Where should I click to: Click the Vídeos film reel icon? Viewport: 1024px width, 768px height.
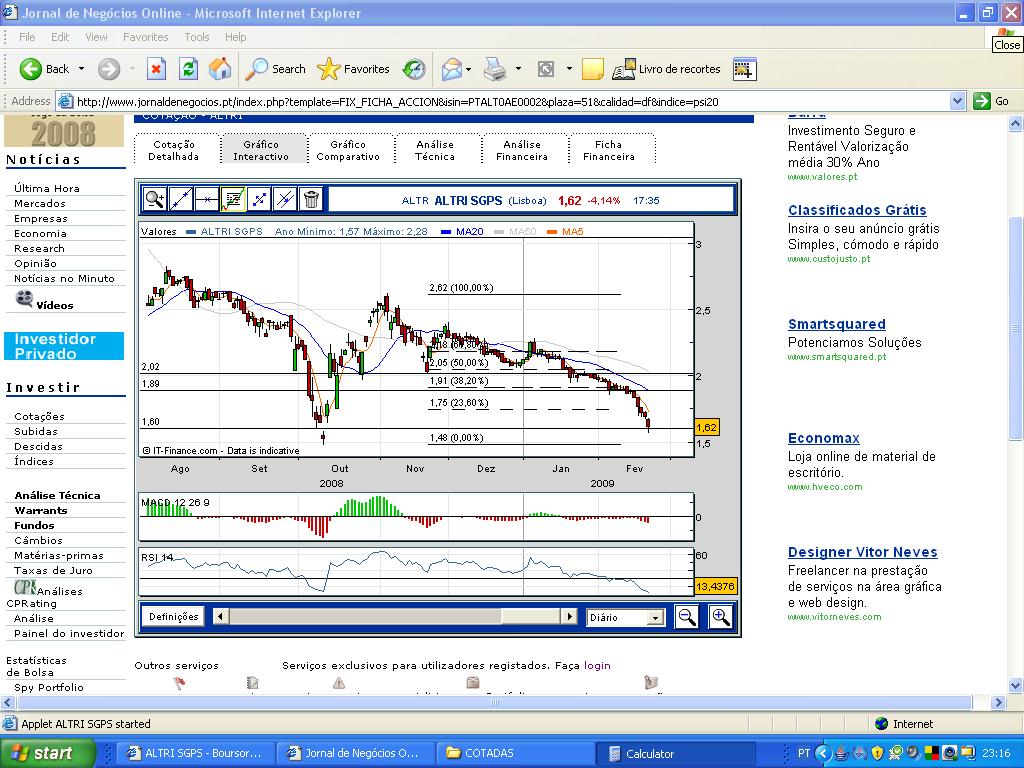tap(24, 299)
